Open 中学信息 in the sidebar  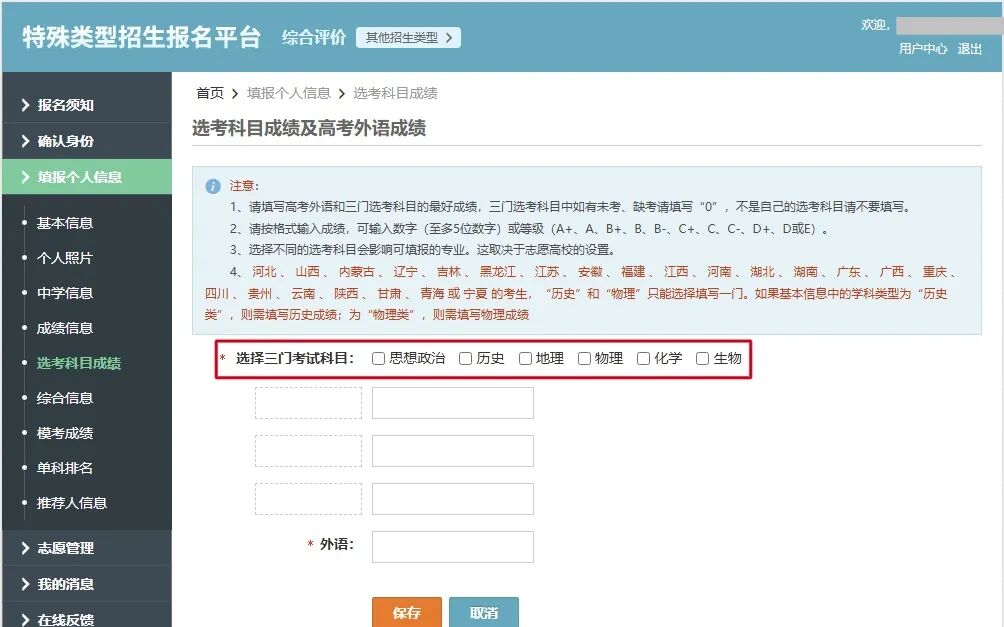[65, 293]
